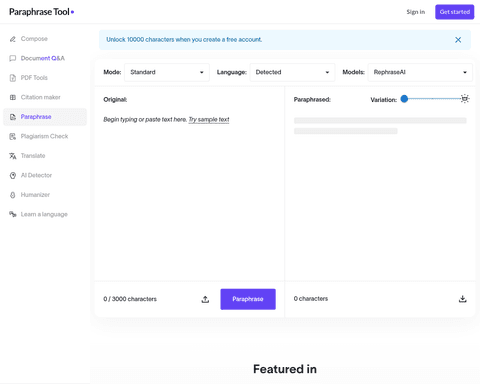Click the '0 / 3000 characters' counter
The width and height of the screenshot is (480, 384).
pos(130,299)
